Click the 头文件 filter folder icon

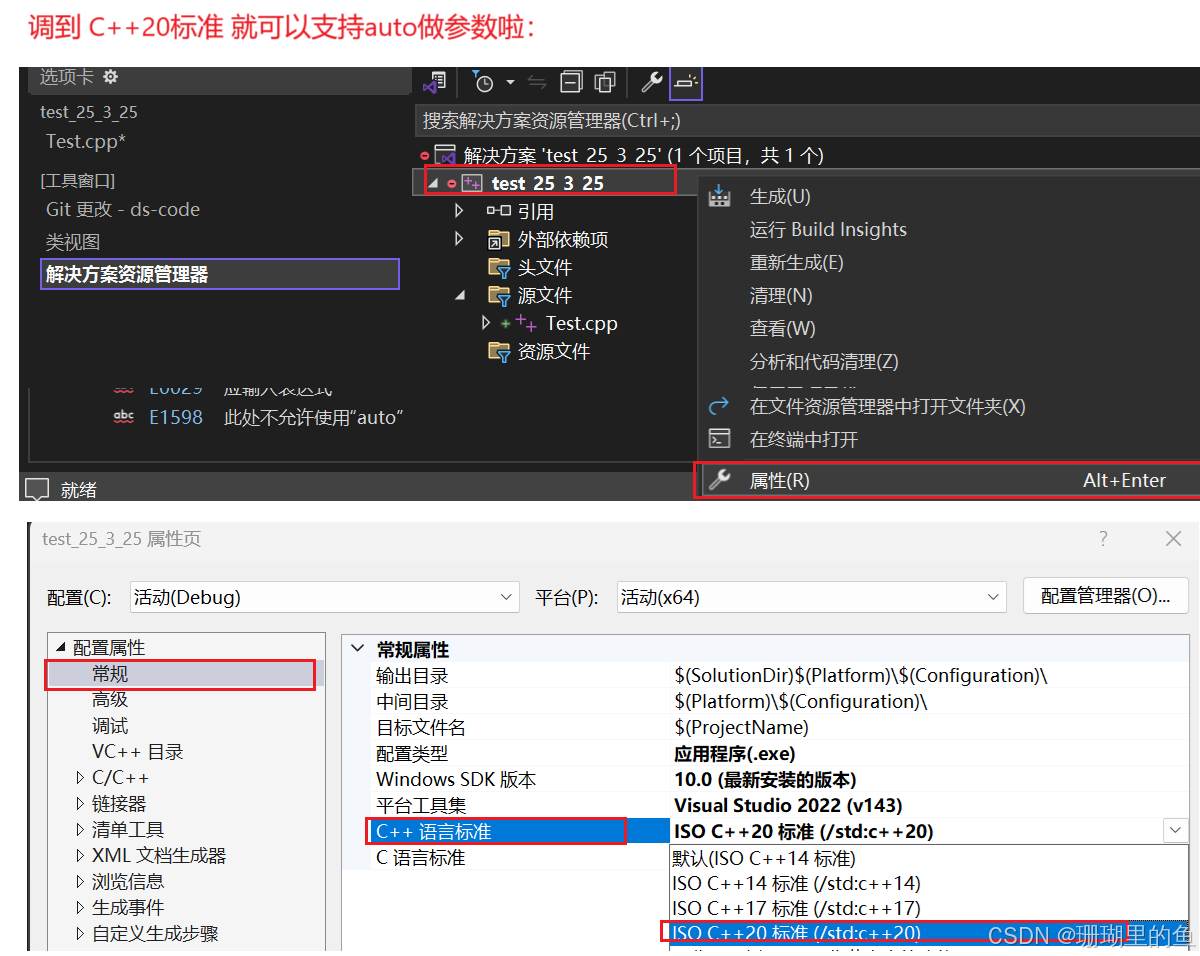pos(498,267)
